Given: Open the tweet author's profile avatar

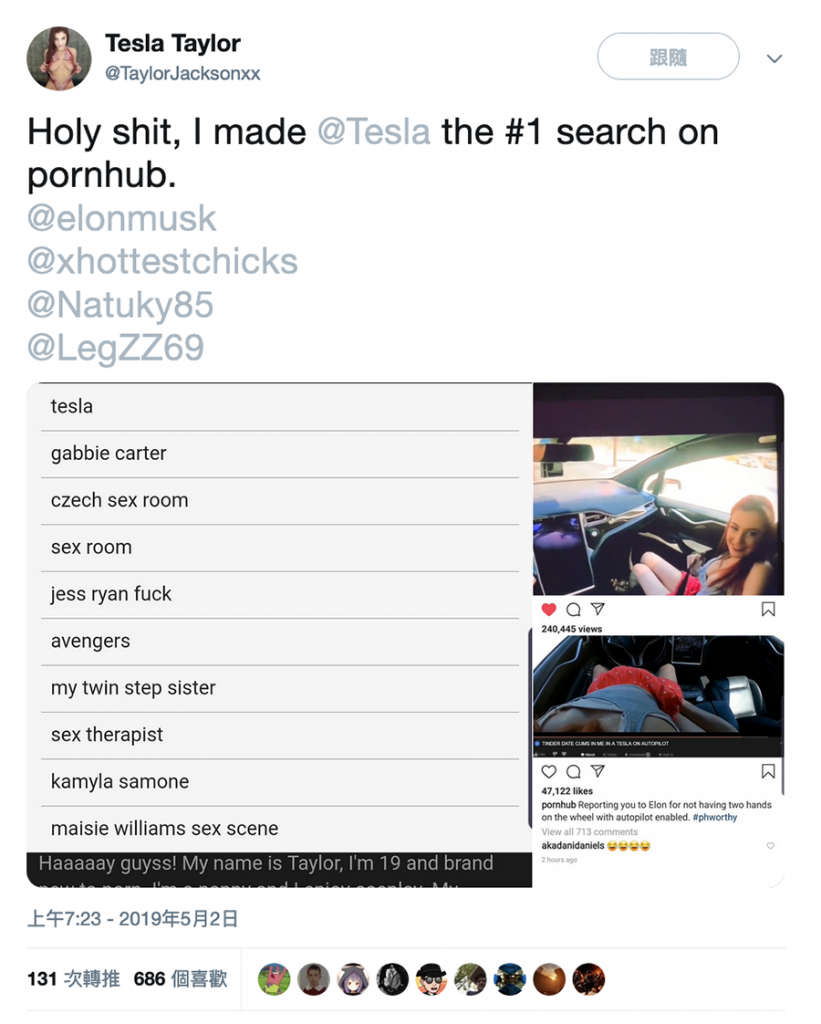Looking at the screenshot, I should [x=59, y=59].
